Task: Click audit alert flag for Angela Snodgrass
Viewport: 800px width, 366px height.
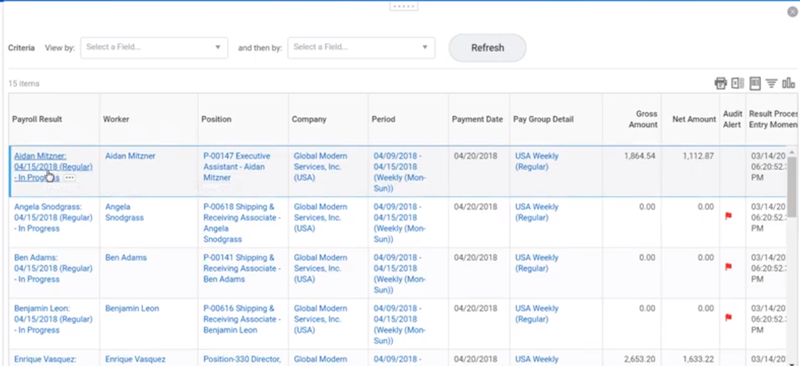Action: point(729,216)
